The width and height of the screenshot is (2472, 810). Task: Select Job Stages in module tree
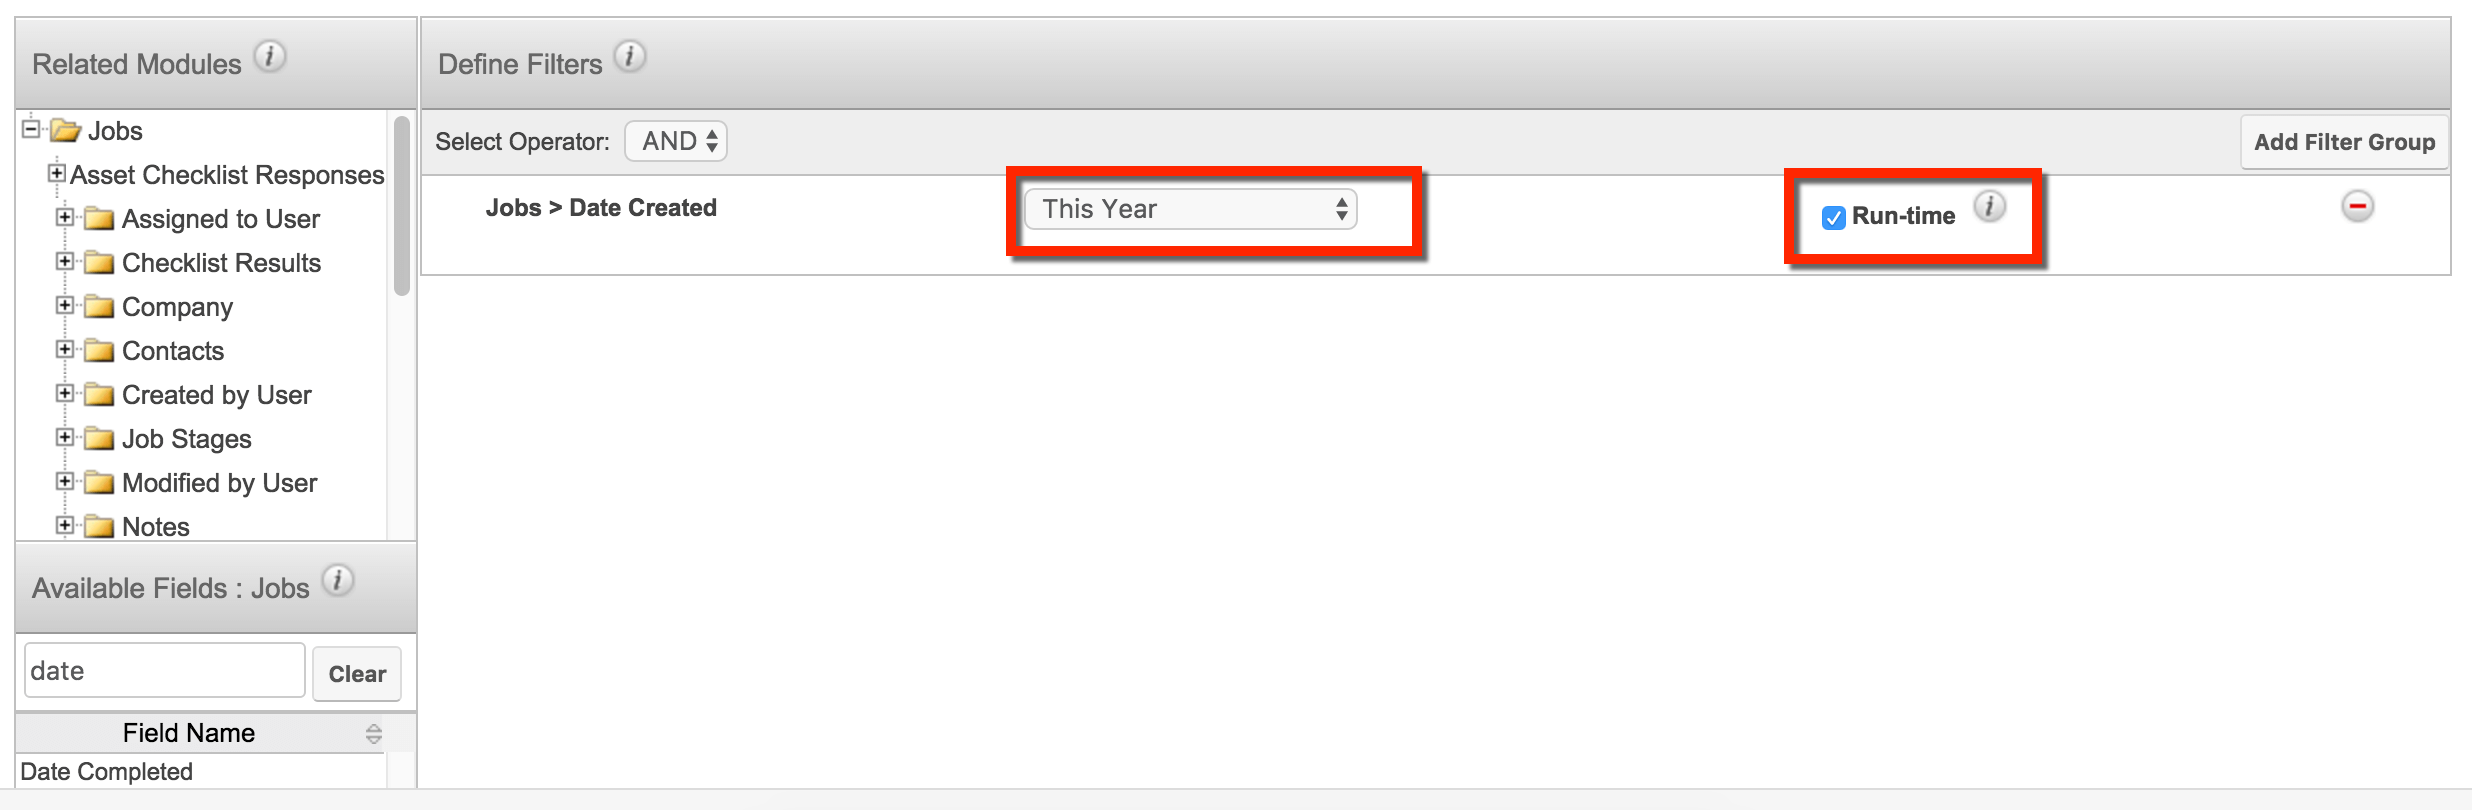(186, 439)
